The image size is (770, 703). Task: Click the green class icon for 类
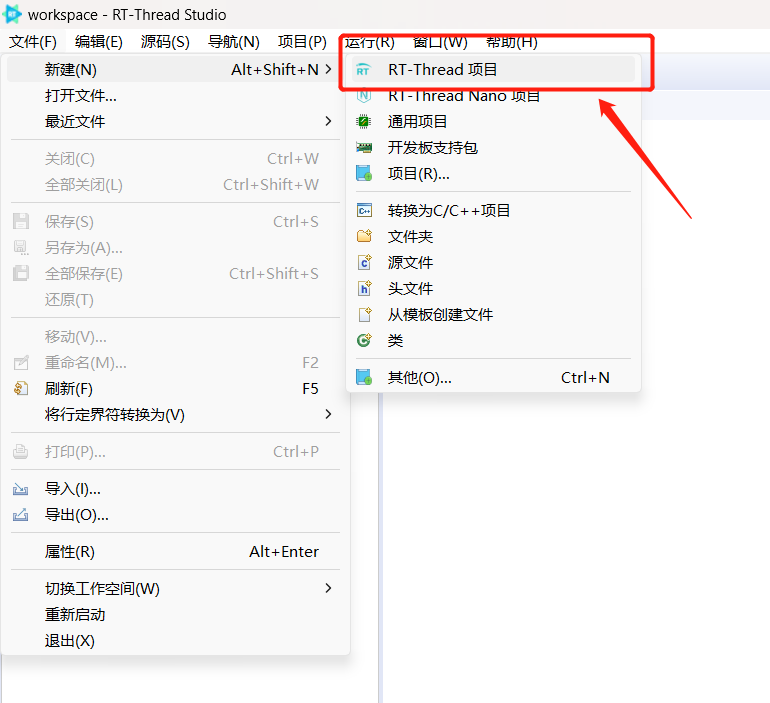click(364, 340)
